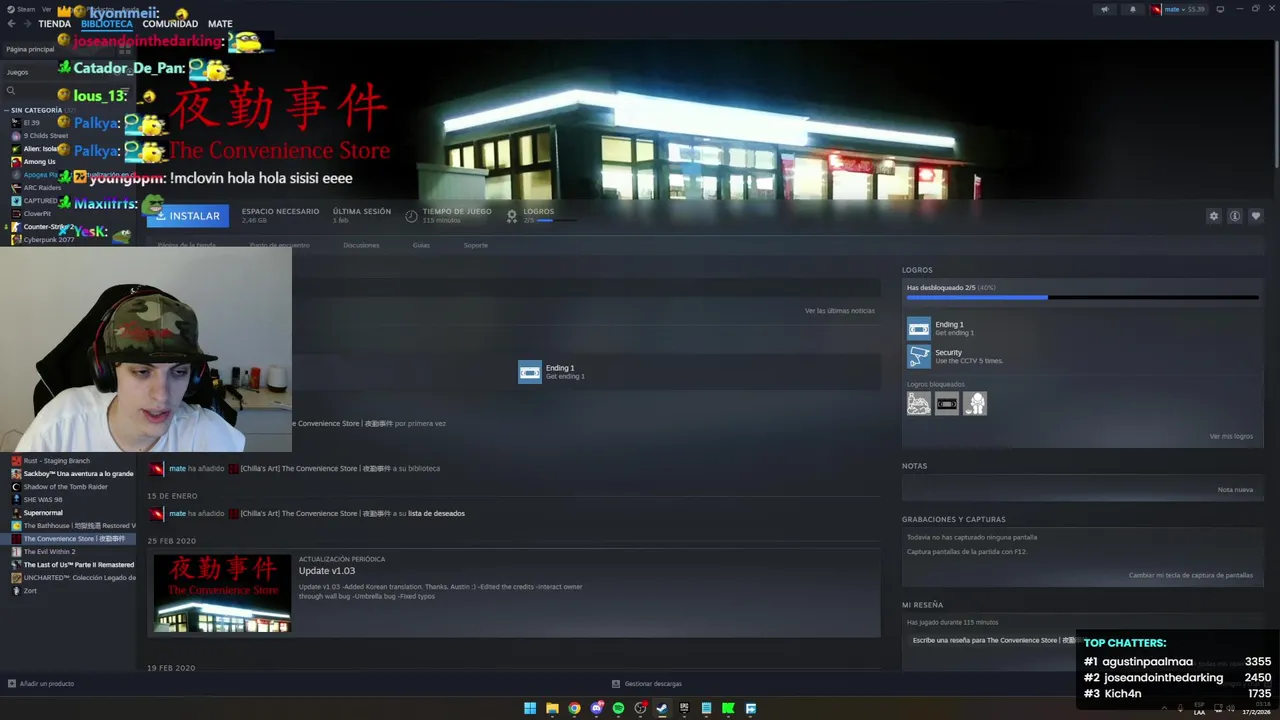Viewport: 1280px width, 720px height.
Task: Click the library search magnifier icon
Action: [x=11, y=91]
